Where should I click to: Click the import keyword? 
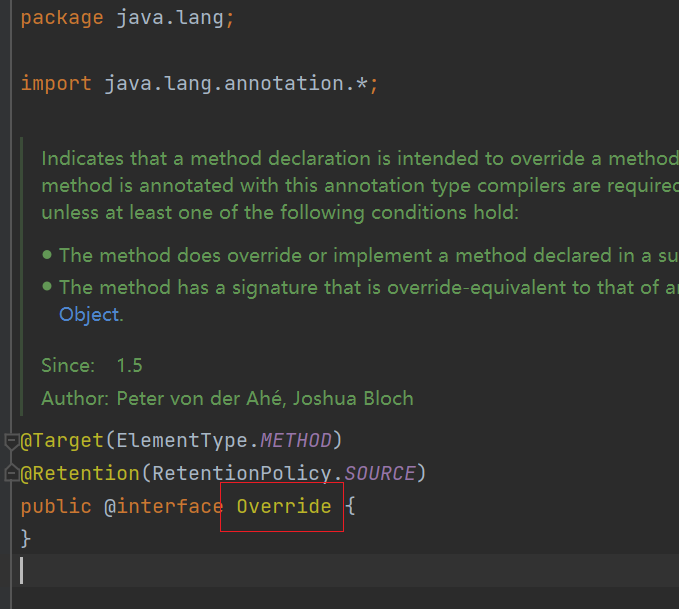[56, 84]
